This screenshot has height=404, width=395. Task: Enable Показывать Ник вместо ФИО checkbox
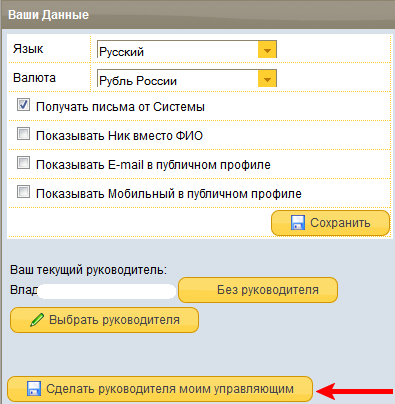23,134
